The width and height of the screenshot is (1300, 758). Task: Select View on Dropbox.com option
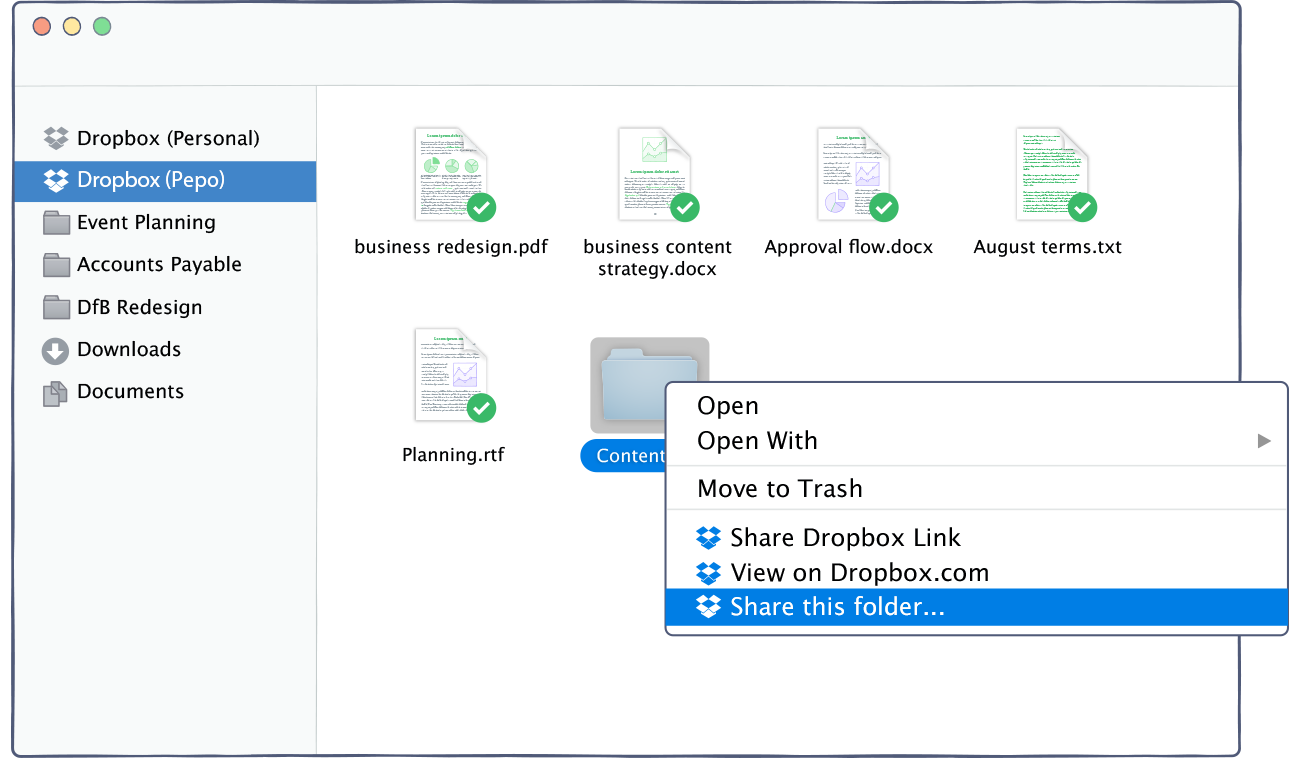pos(858,573)
